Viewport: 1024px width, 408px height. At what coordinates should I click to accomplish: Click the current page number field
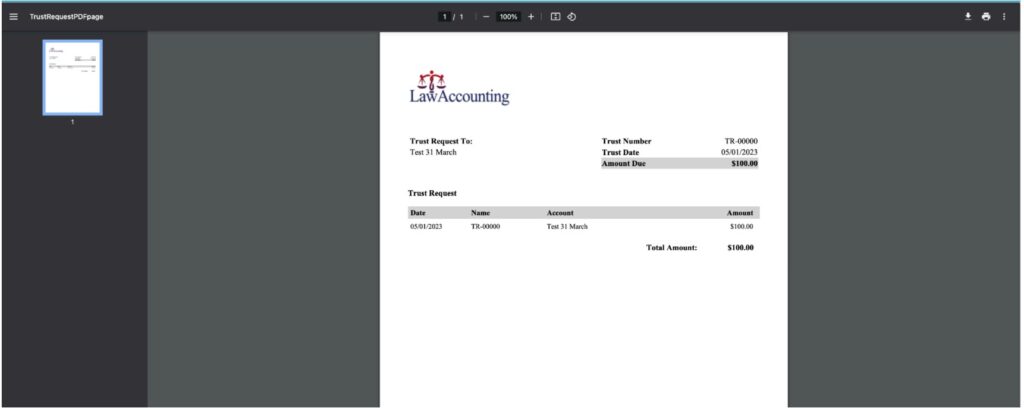coord(447,17)
